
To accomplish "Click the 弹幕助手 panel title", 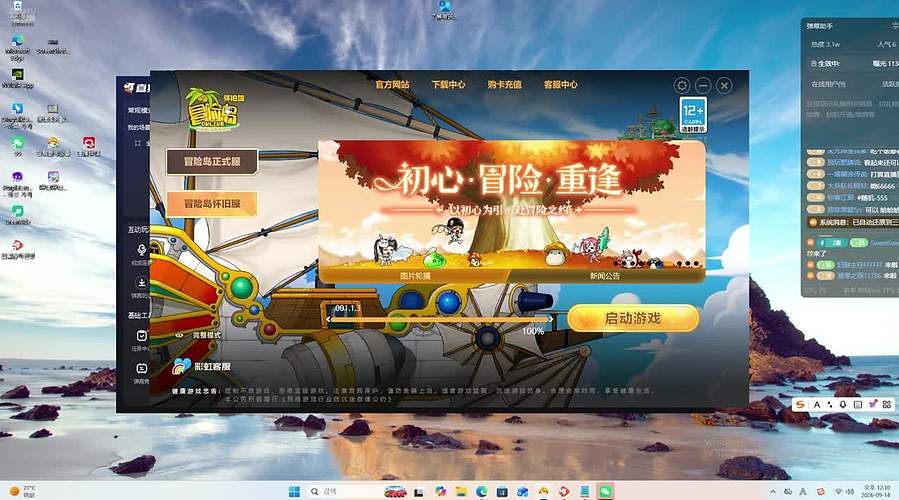I will pyautogui.click(x=820, y=26).
